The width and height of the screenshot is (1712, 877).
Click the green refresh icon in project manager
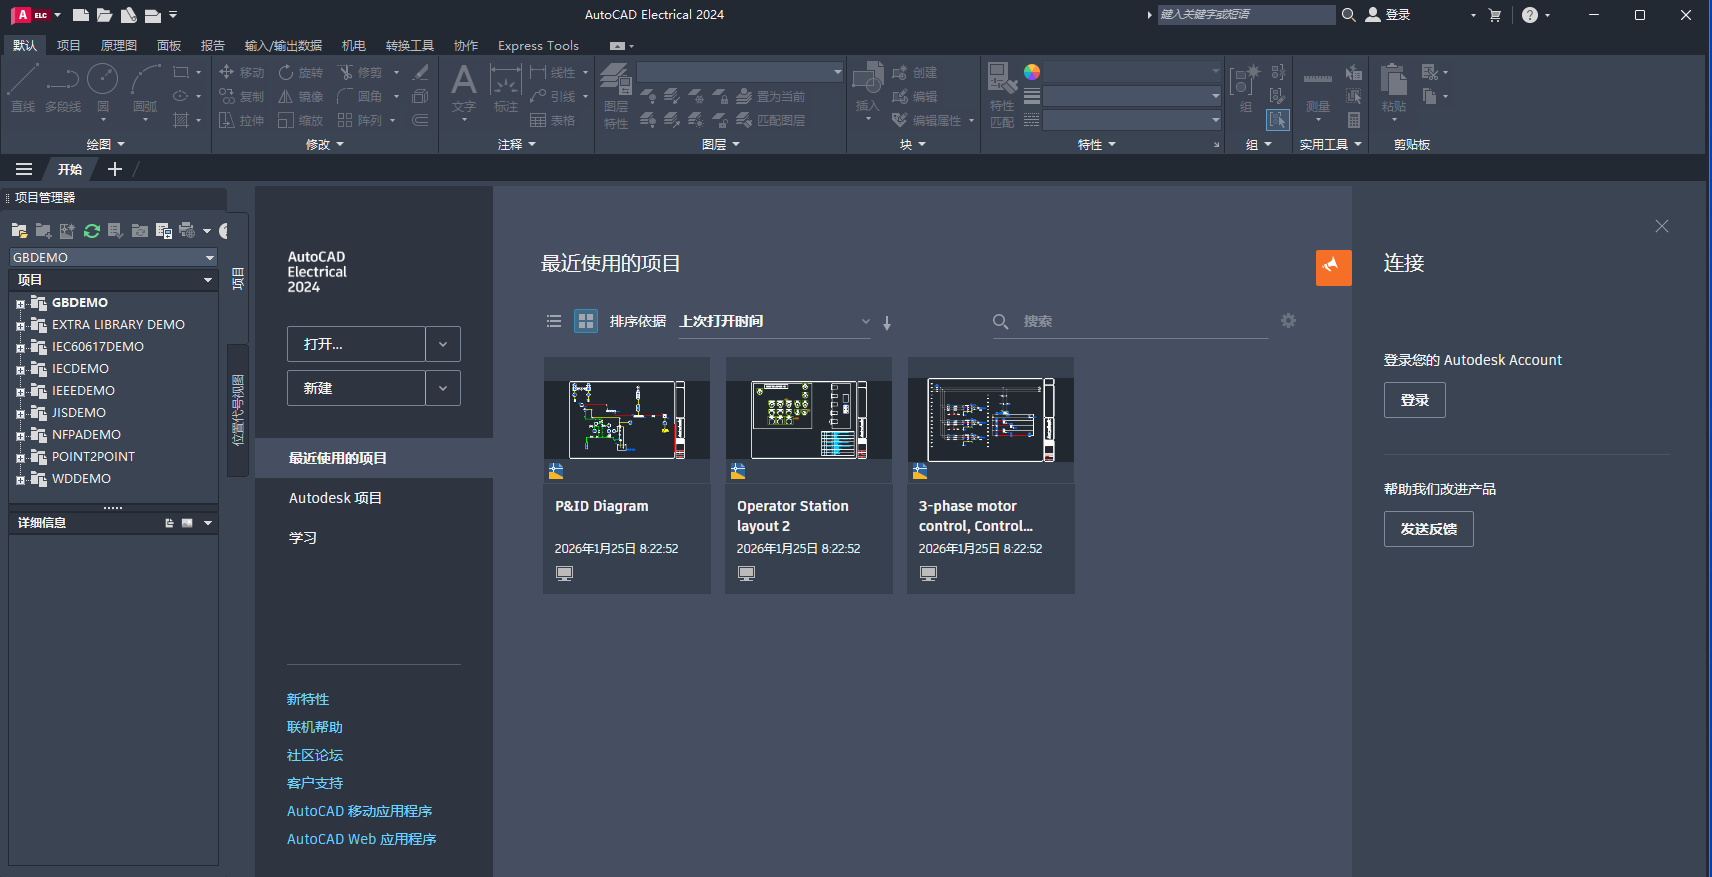tap(91, 231)
